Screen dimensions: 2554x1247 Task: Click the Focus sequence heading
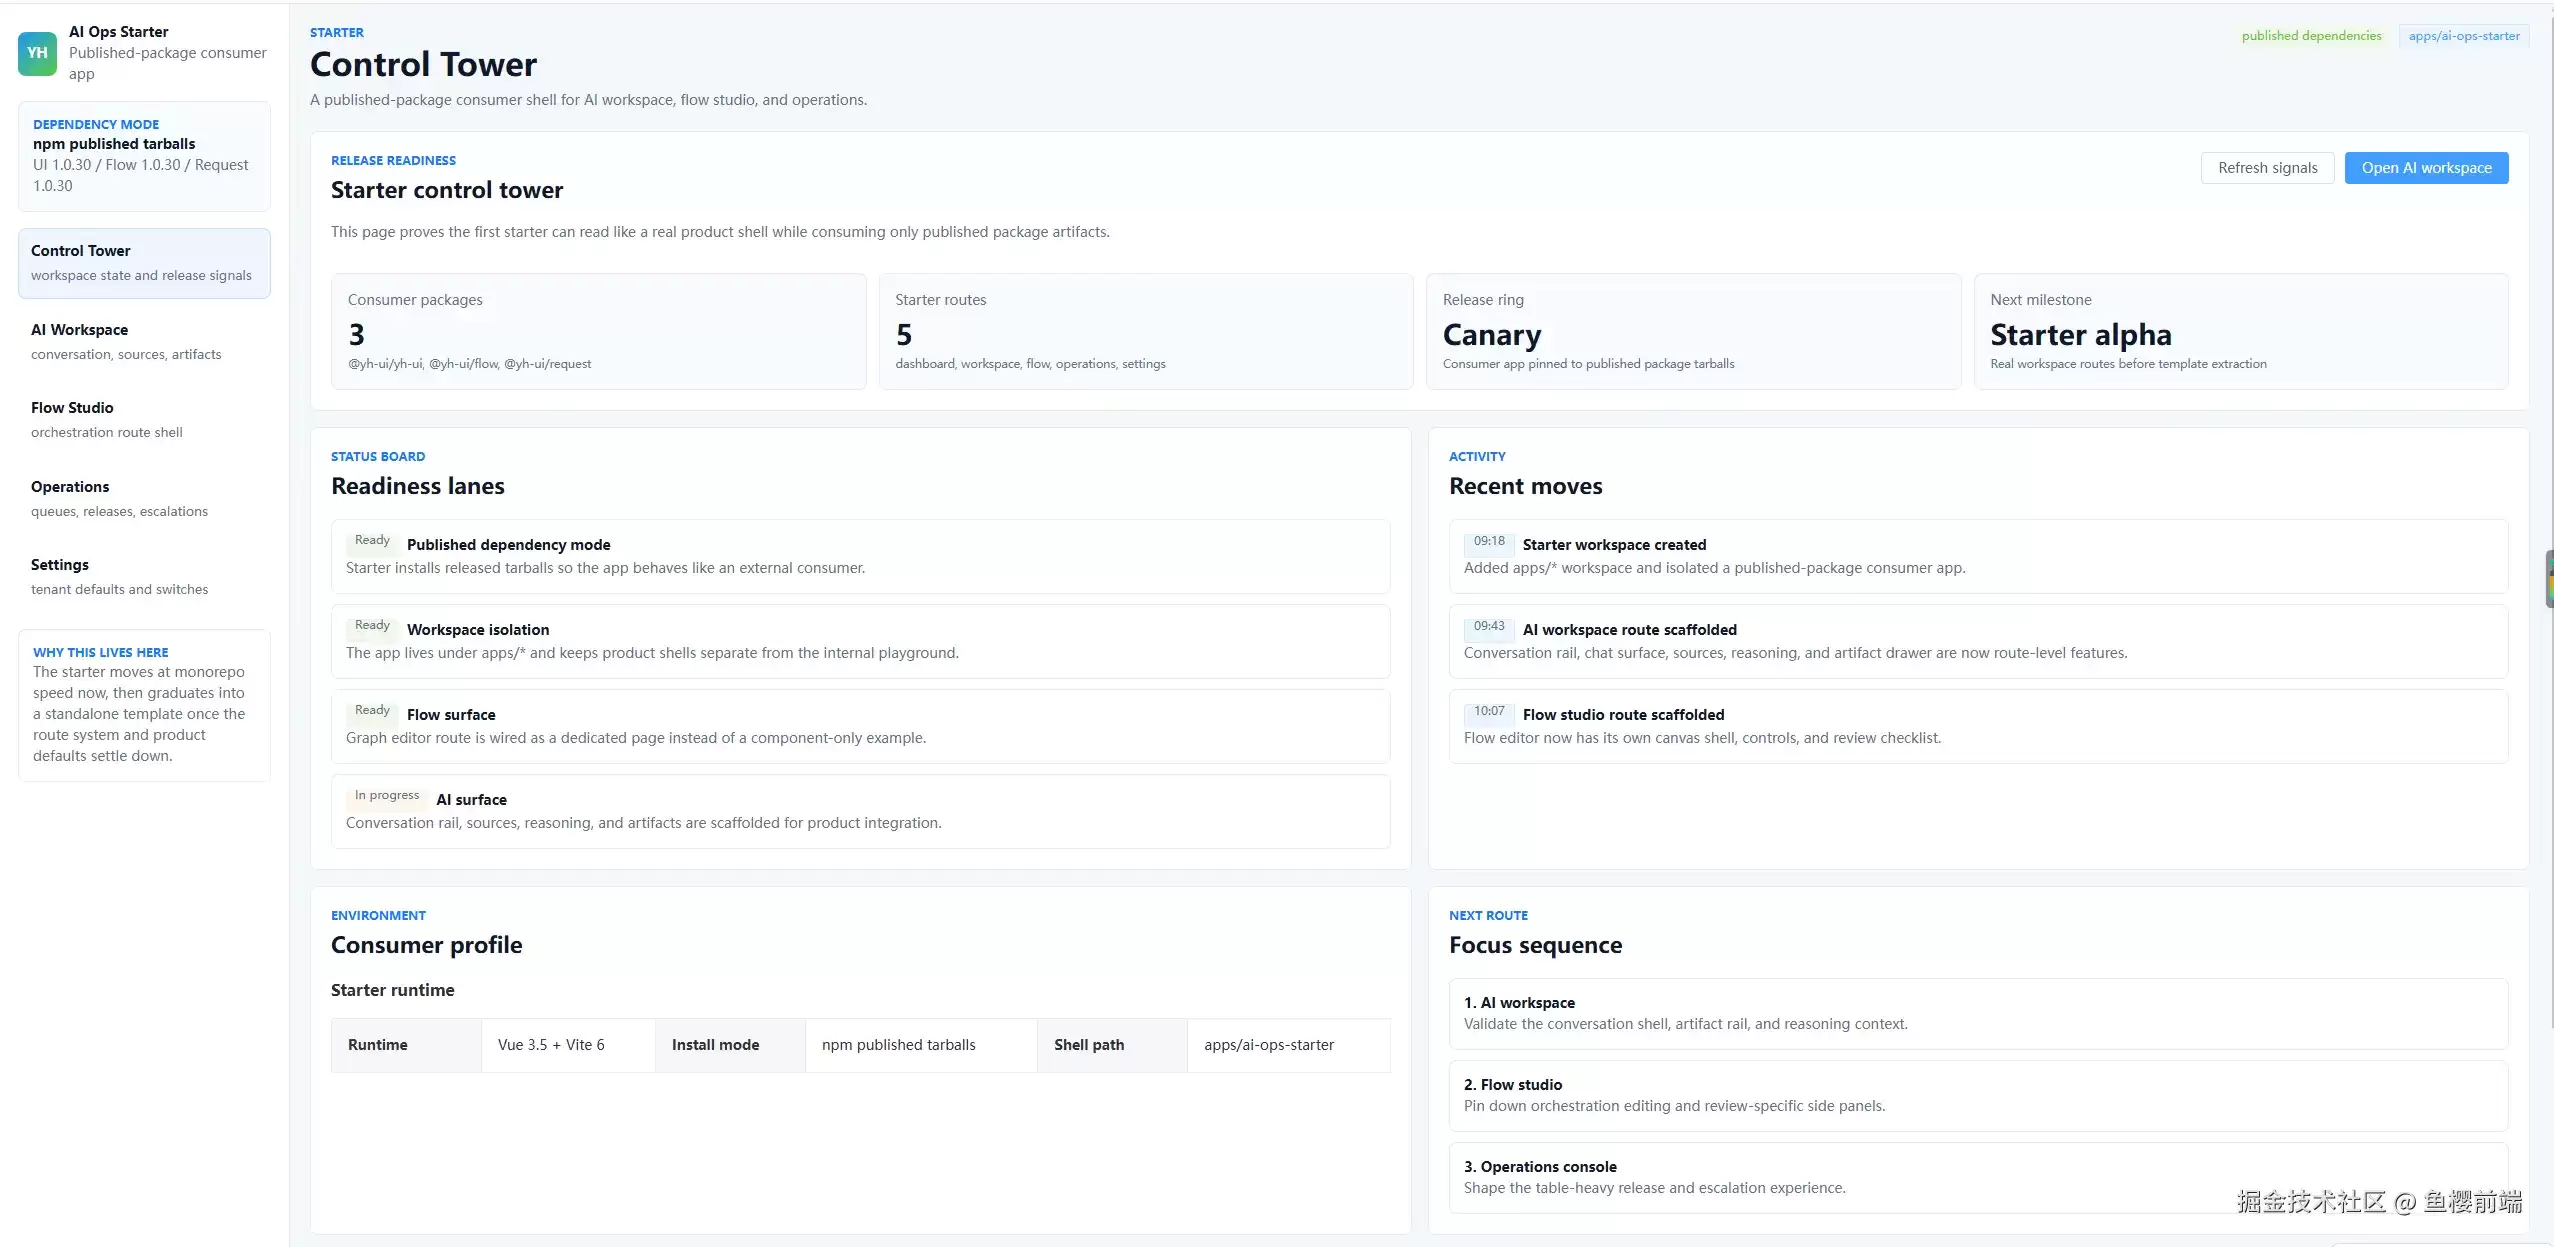(x=1535, y=945)
